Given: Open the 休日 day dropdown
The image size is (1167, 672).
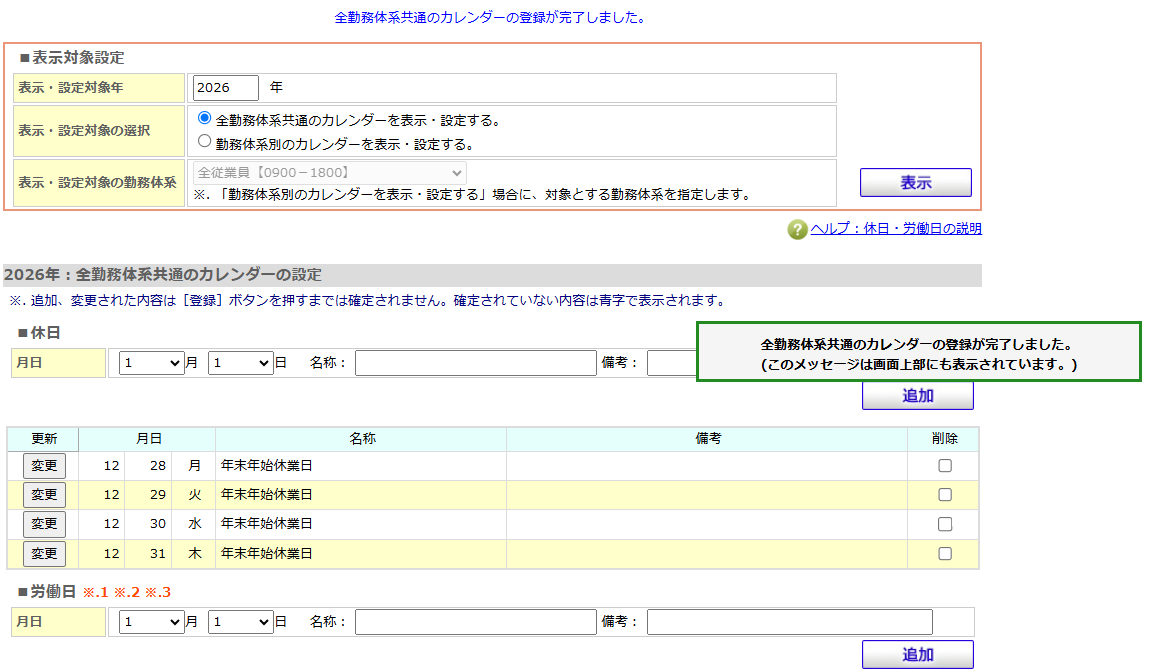Looking at the screenshot, I should coord(240,363).
